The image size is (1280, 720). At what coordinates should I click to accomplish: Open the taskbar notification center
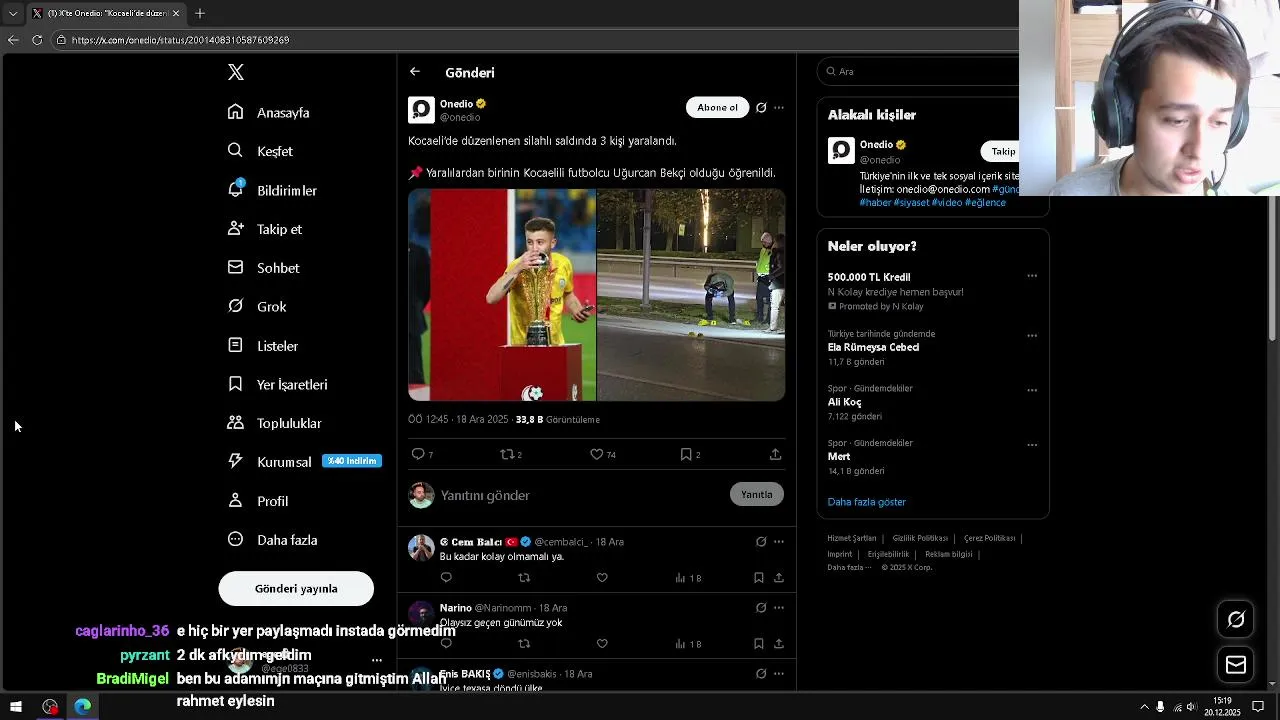[1258, 707]
